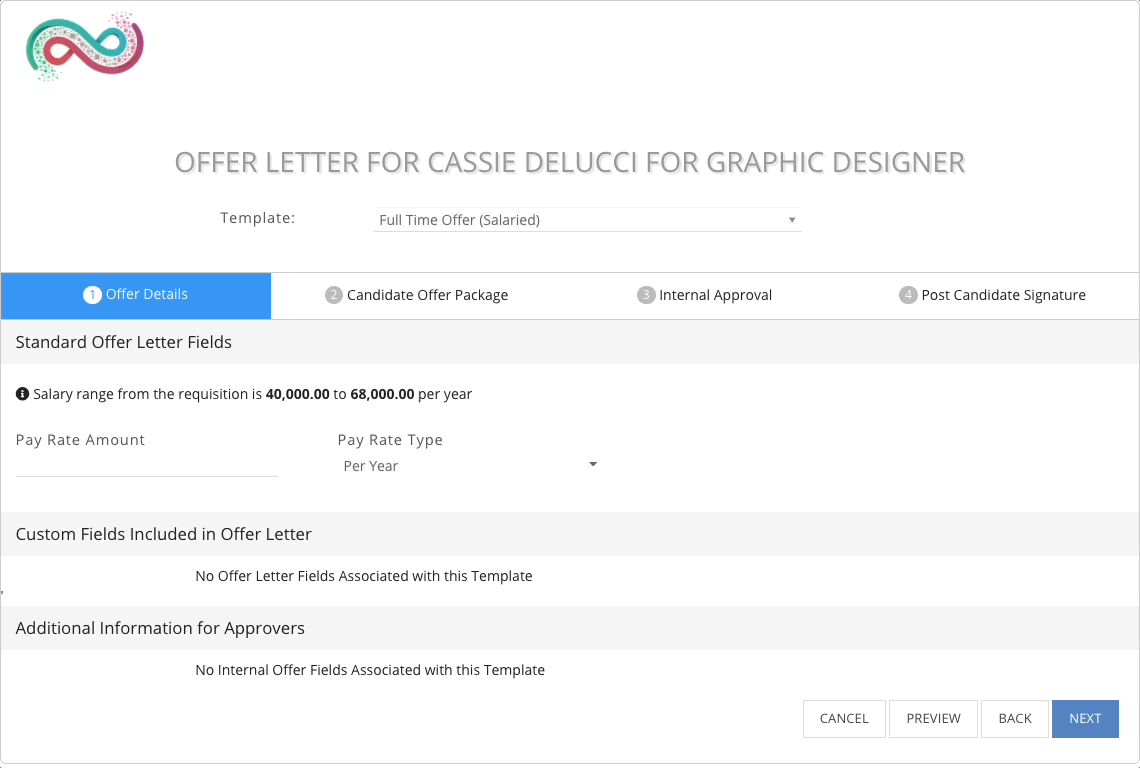Click the step 2 number icon
The width and height of the screenshot is (1140, 768).
click(x=334, y=295)
